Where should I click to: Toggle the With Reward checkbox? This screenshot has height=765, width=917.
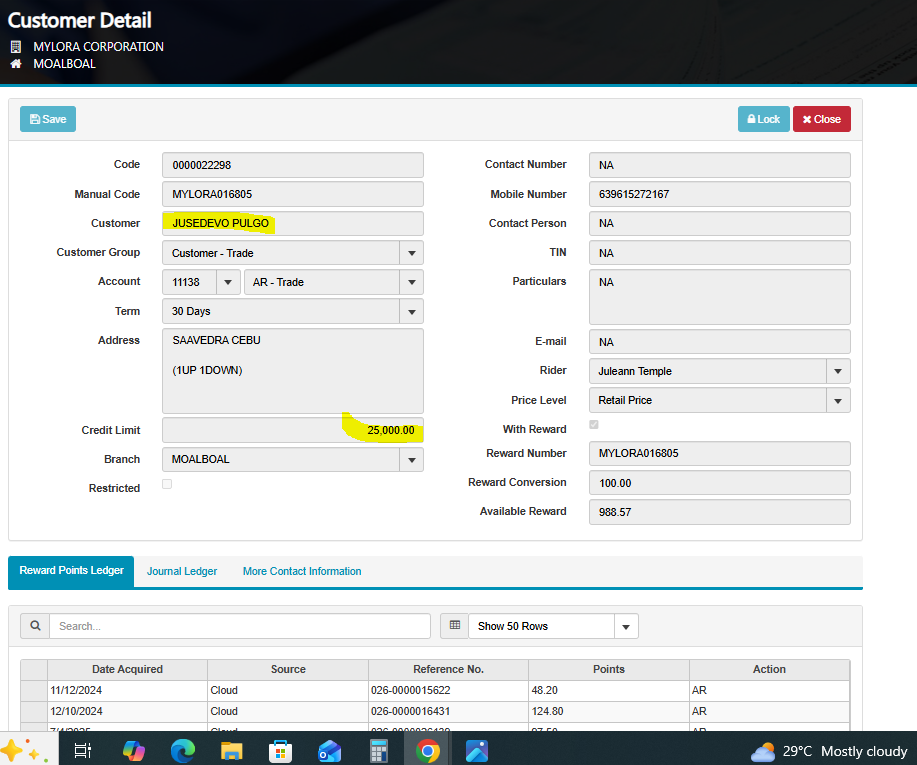coord(595,425)
